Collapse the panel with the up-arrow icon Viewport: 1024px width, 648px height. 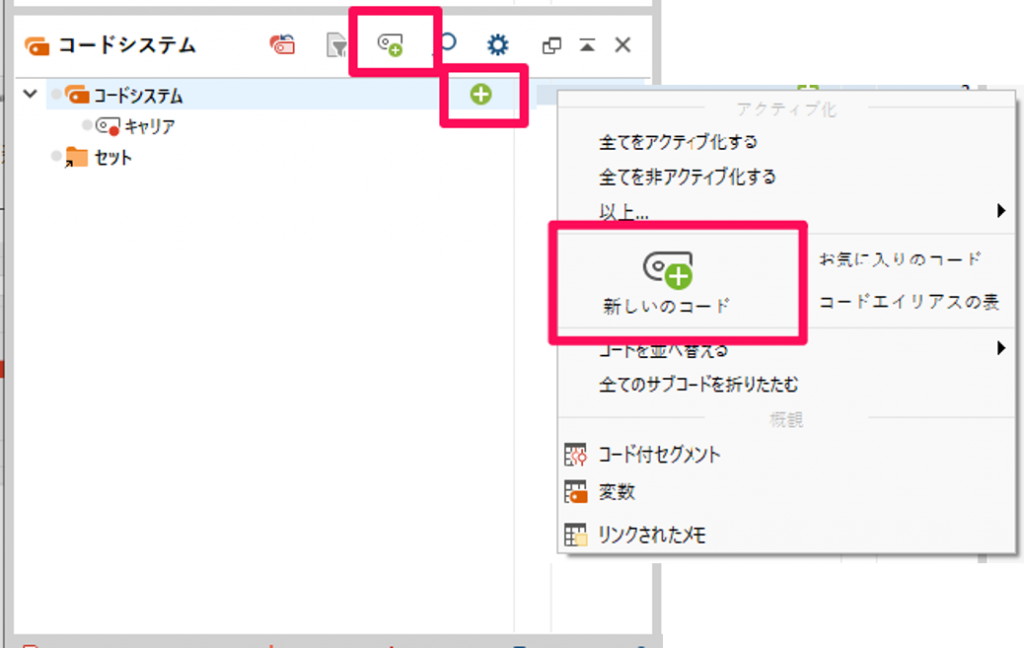pos(587,45)
